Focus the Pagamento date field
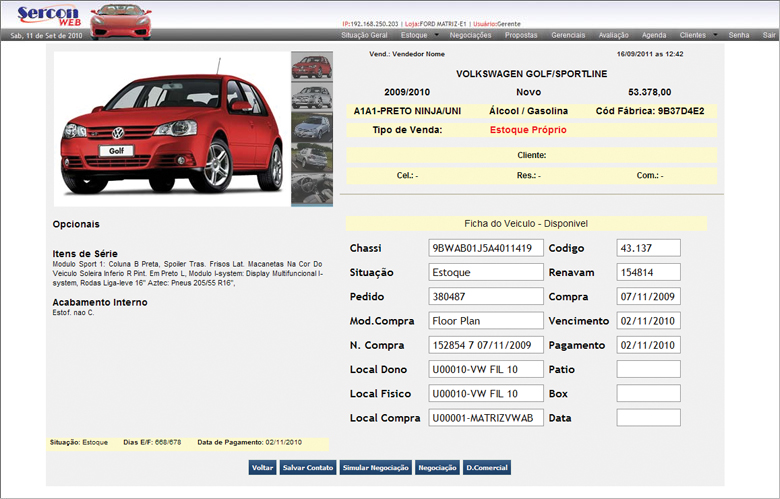The height and width of the screenshot is (499, 780). click(x=649, y=345)
